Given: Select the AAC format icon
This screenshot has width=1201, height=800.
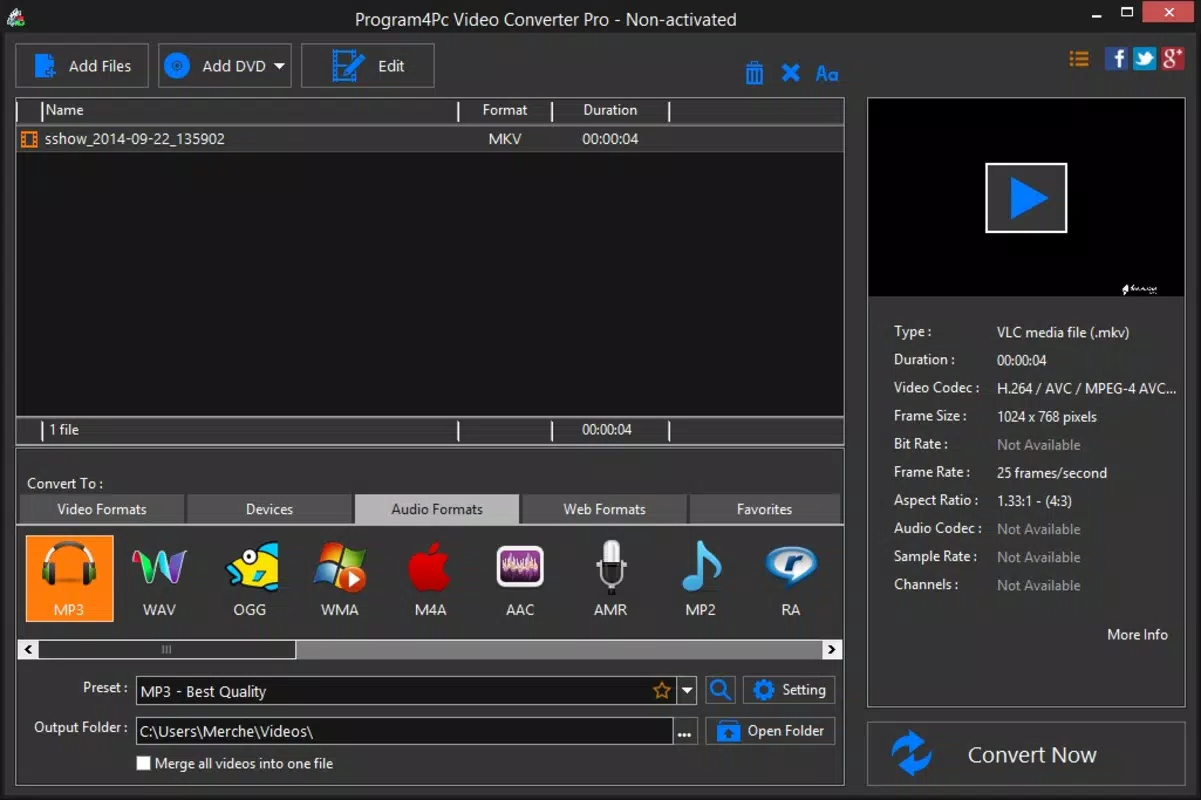Looking at the screenshot, I should point(520,578).
